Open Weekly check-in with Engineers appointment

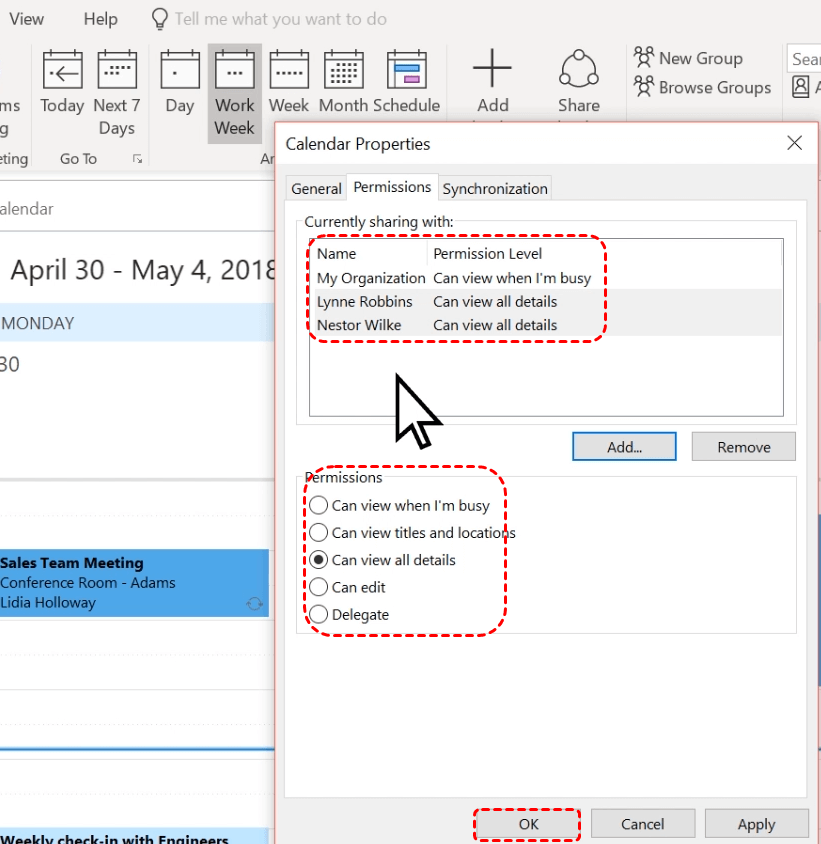(134, 836)
